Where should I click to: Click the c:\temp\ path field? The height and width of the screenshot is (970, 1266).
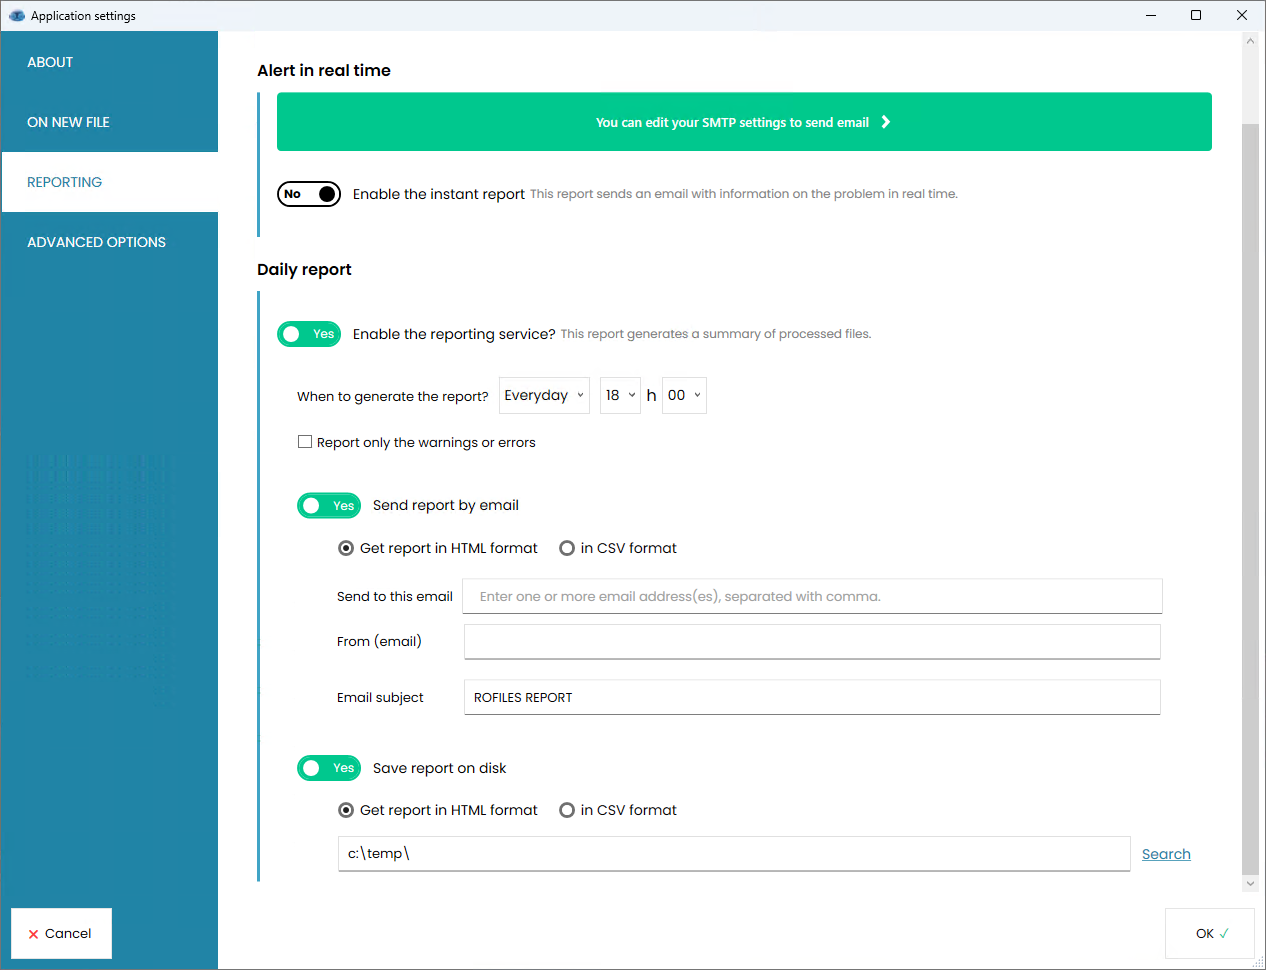734,854
